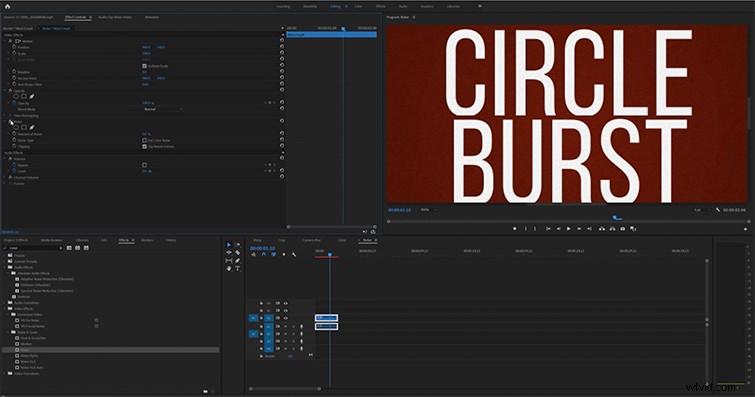Screen dimensions: 755x397
Task: Open the Blend Mode dropdown
Action: (163, 109)
